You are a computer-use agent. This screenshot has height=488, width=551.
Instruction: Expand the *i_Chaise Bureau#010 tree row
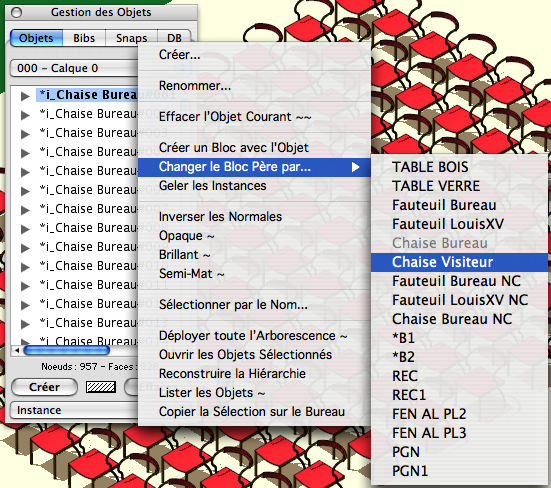pos(25,267)
